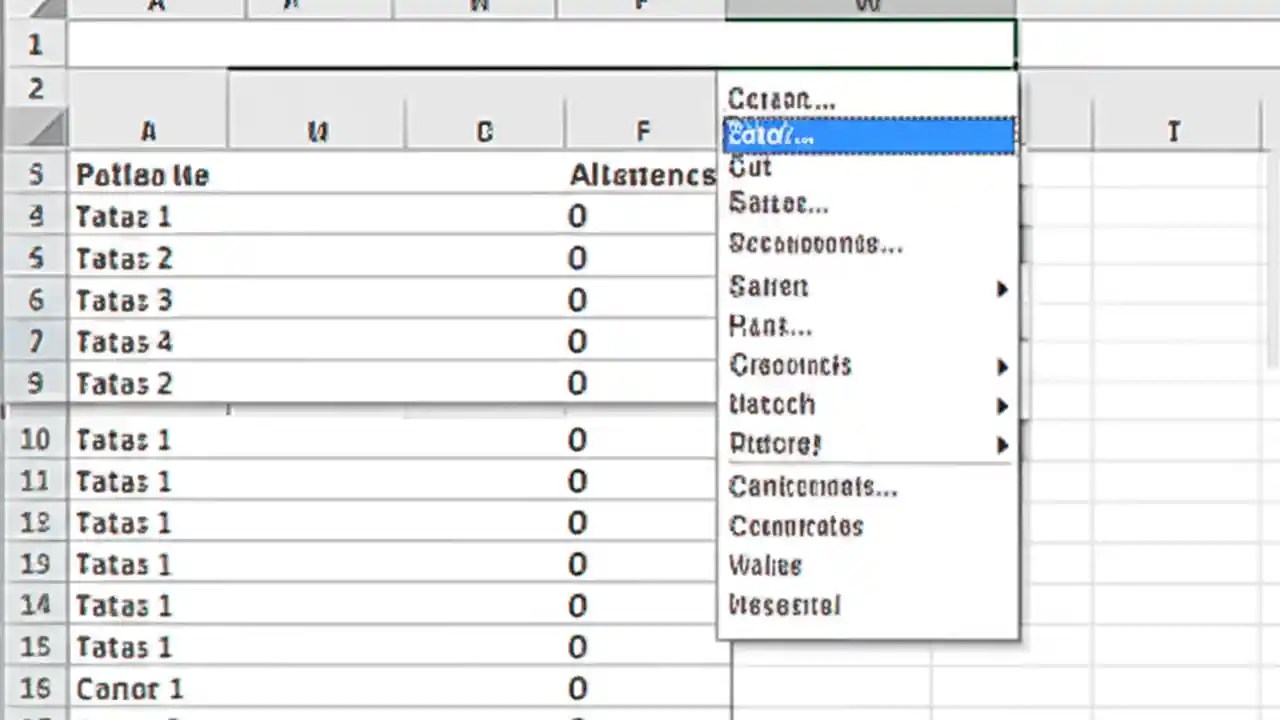The image size is (1280, 720).
Task: Select the cell containing "Tatas 4"
Action: click(x=123, y=342)
